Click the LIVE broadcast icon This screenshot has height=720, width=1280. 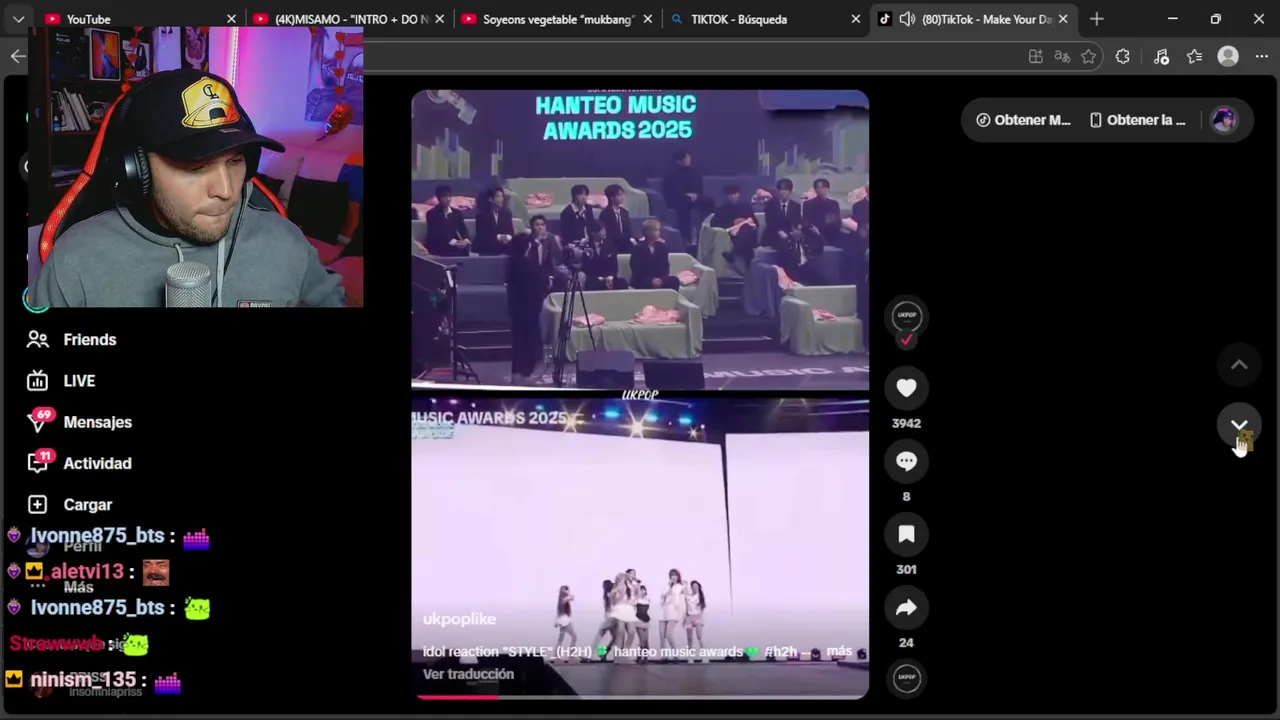38,381
